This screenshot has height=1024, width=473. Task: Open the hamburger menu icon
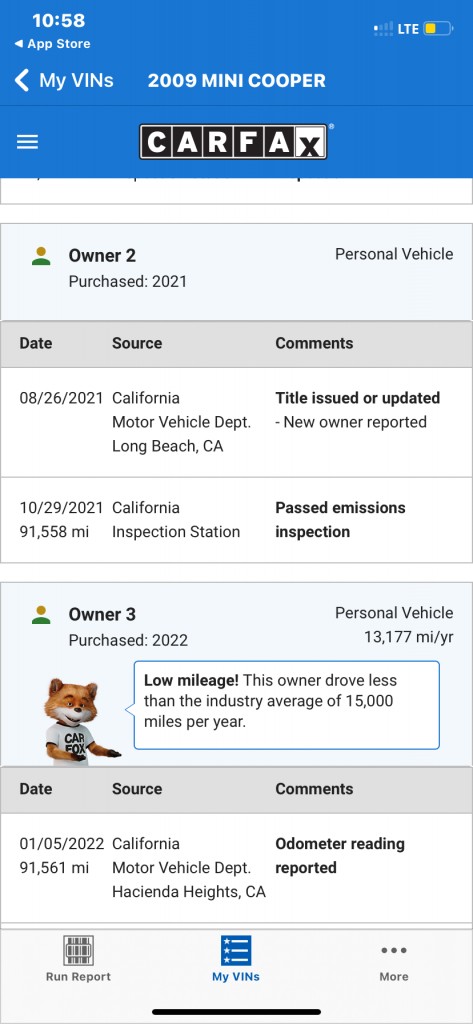coord(27,142)
